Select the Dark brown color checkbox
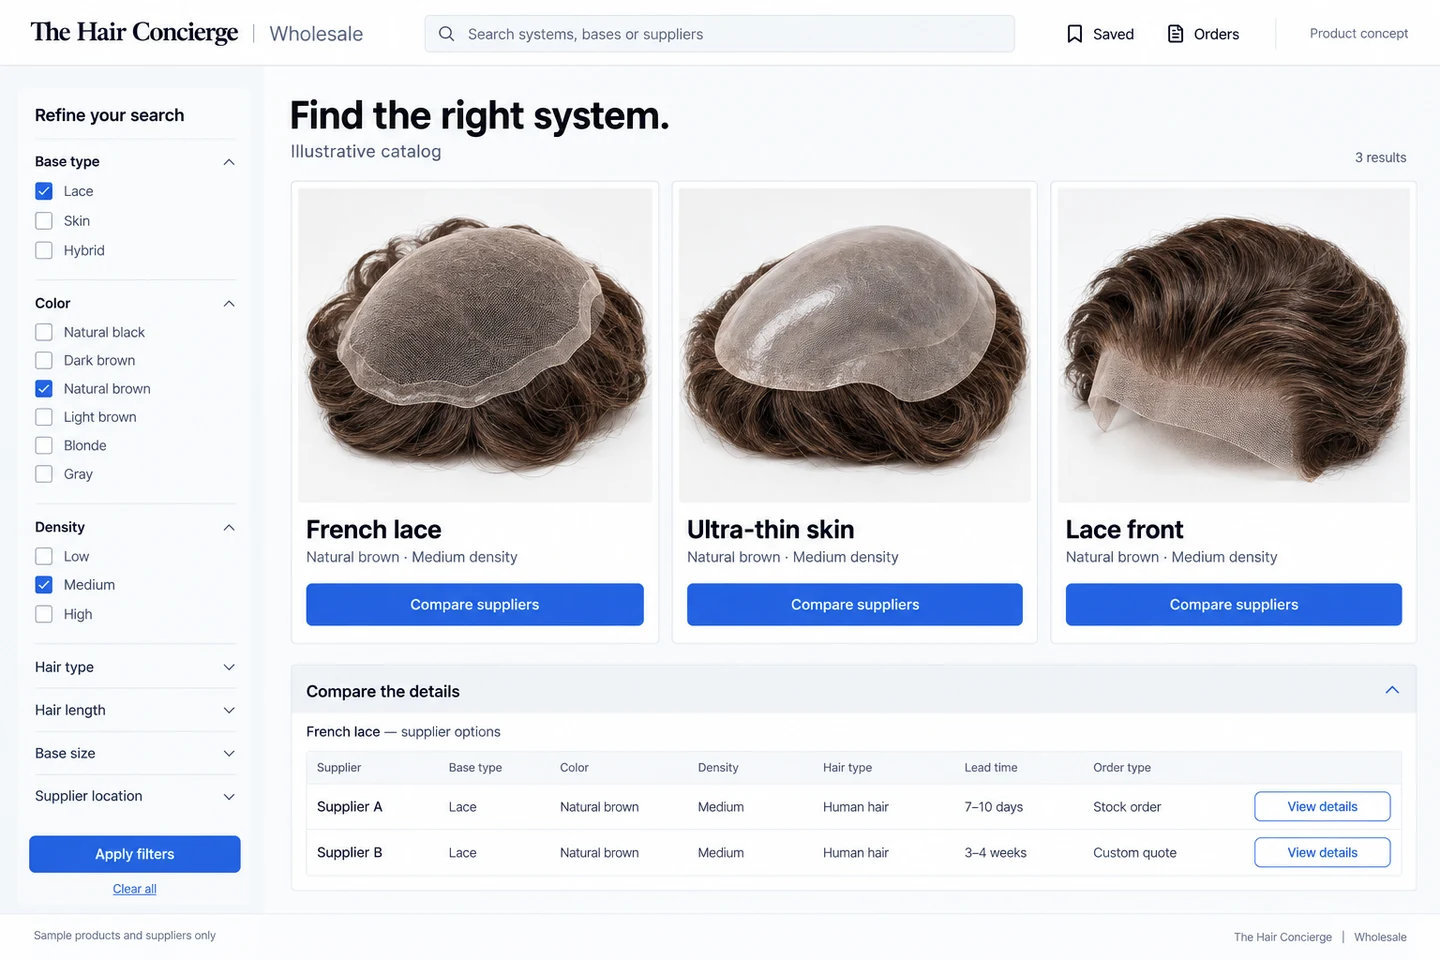 (x=44, y=360)
